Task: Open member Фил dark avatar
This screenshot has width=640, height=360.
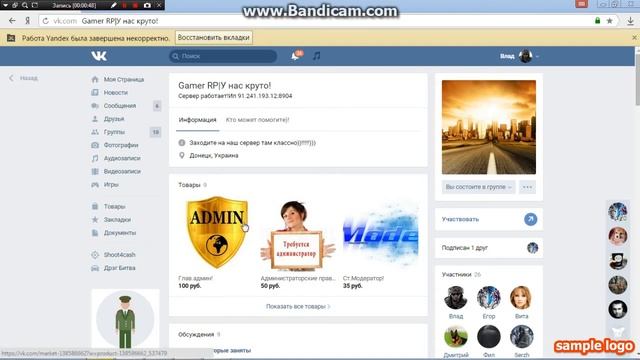Action: click(x=489, y=337)
